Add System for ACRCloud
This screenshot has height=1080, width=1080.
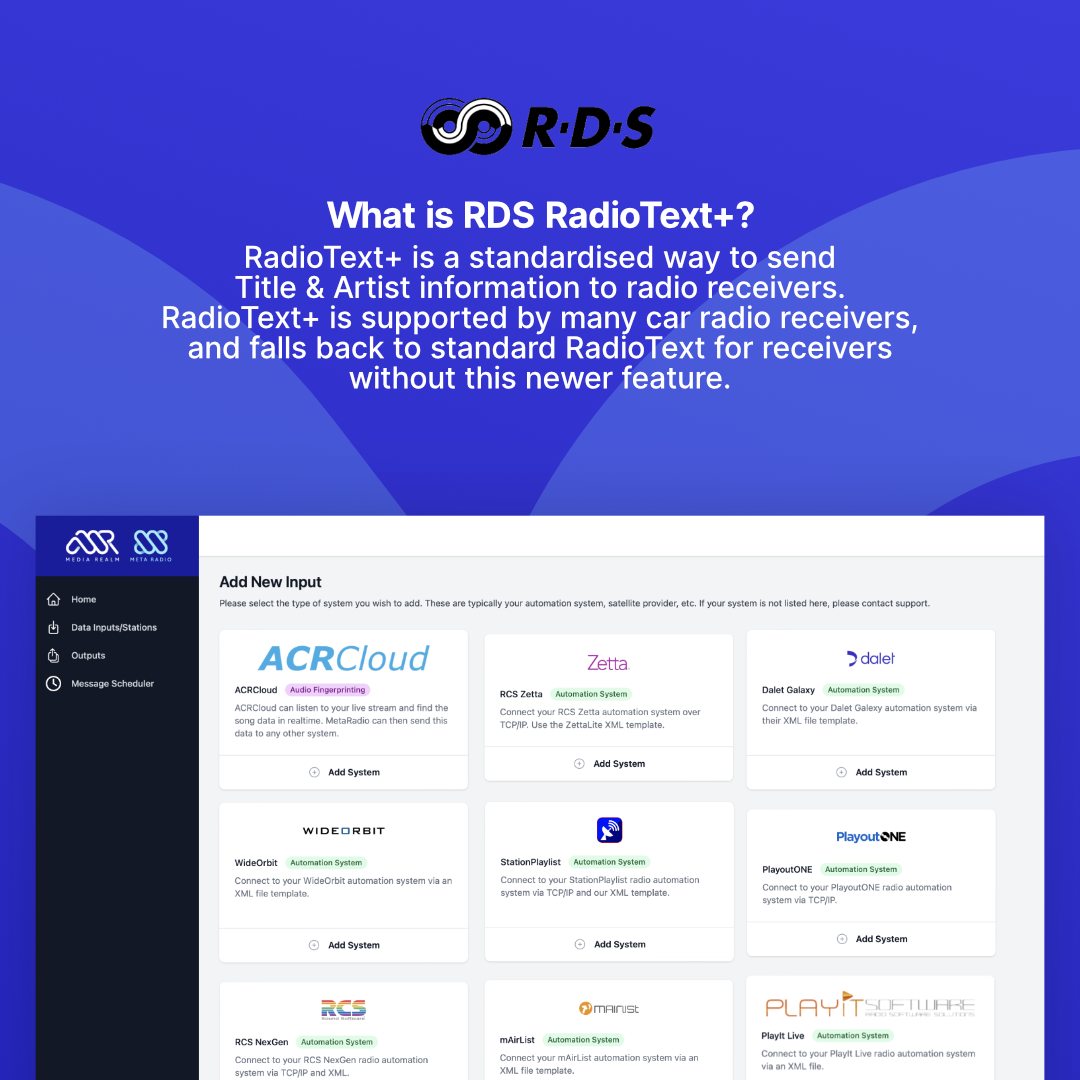[x=344, y=772]
